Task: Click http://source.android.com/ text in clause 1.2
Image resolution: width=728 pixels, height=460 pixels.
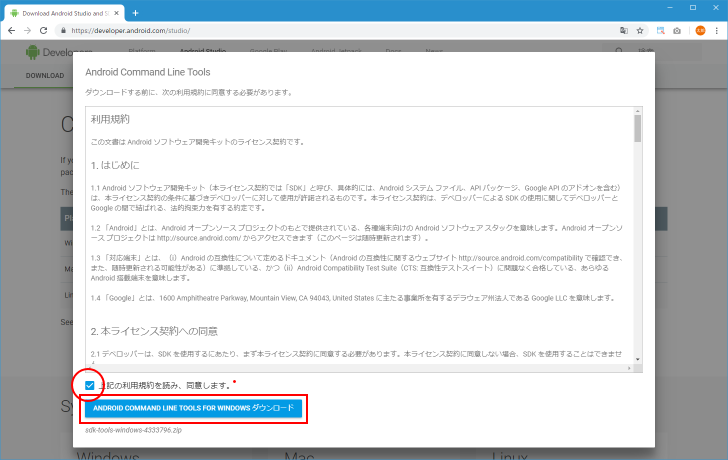Action: pos(199,238)
